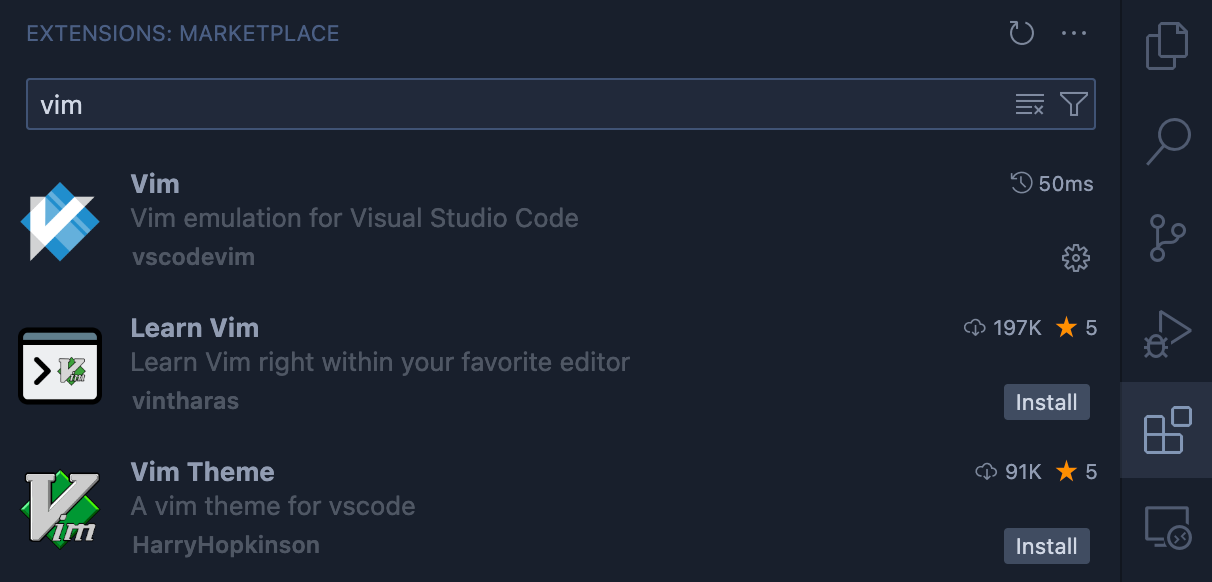Image resolution: width=1212 pixels, height=582 pixels.
Task: Select the Learn Vim extension title
Action: click(x=195, y=328)
